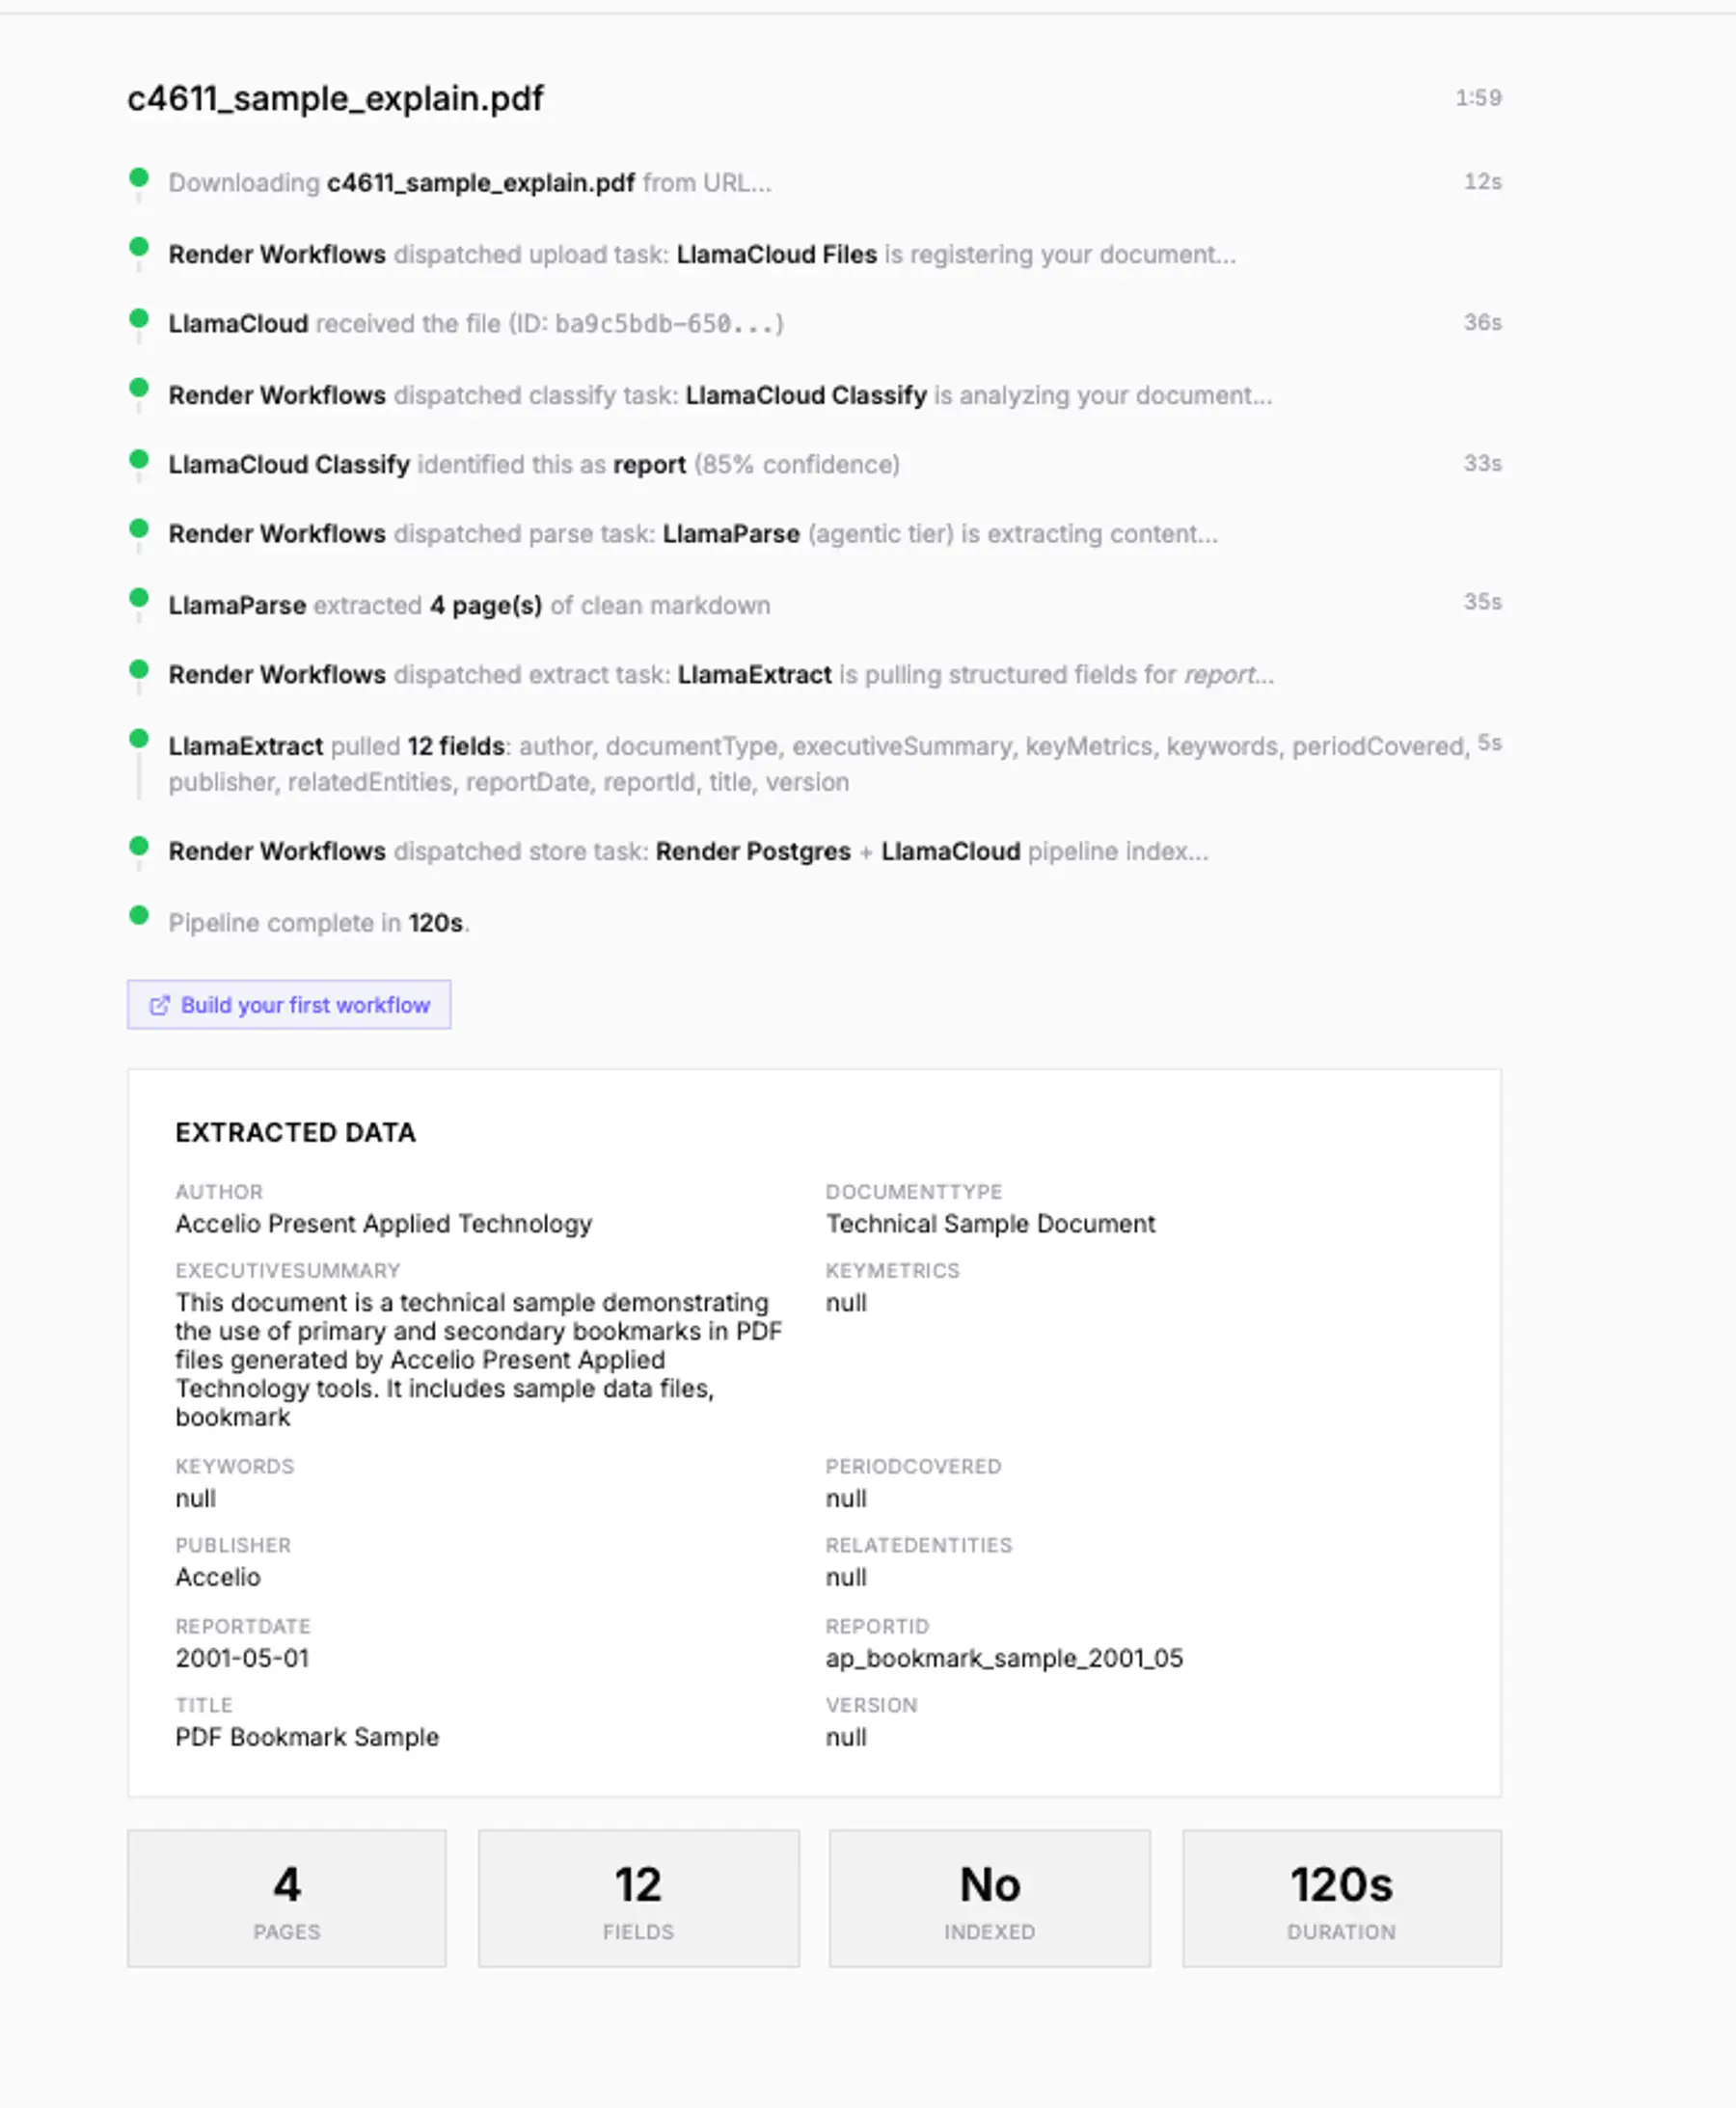The image size is (1736, 2108).
Task: Click the green dot beside Pipeline complete in 120s
Action: click(x=139, y=916)
